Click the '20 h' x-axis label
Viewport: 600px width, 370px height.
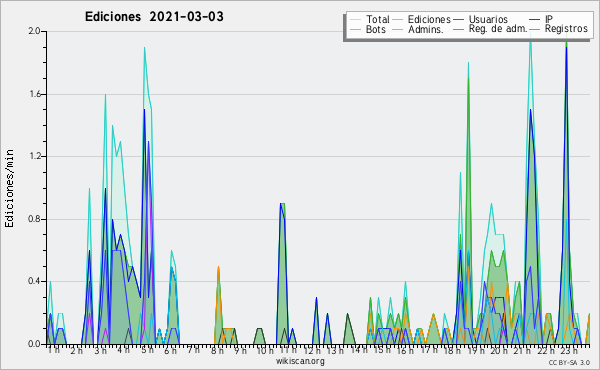pyautogui.click(x=499, y=350)
